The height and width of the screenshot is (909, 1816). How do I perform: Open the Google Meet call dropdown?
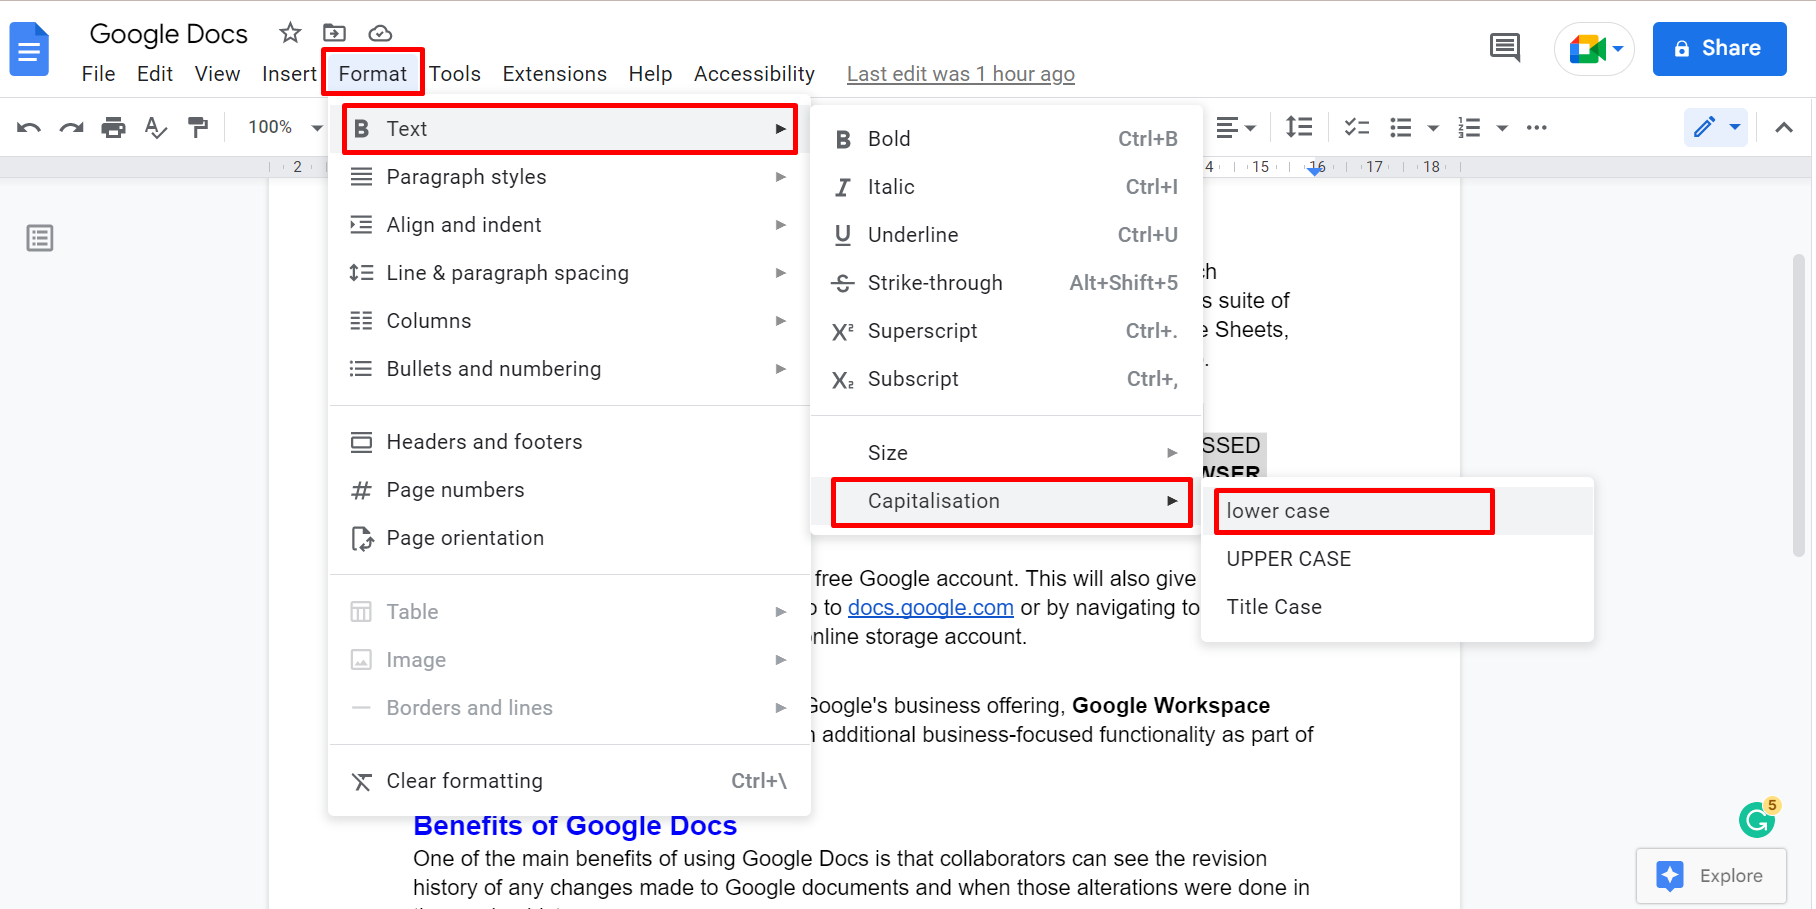click(1594, 48)
